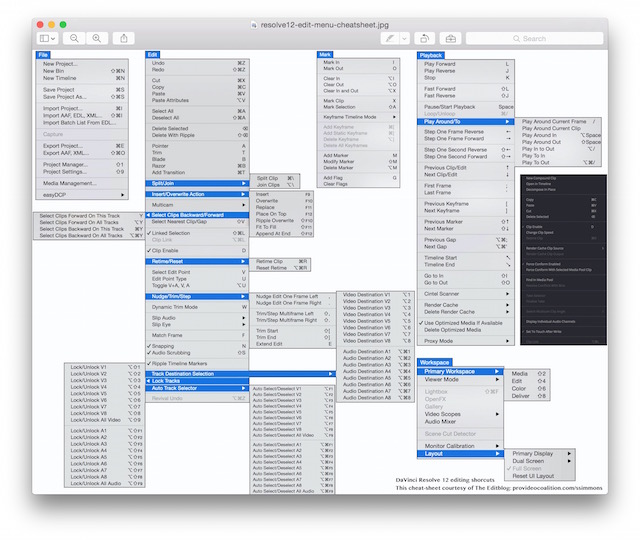Click the 'Play Around Current Clip' text
This screenshot has height=540, width=640.
[551, 128]
